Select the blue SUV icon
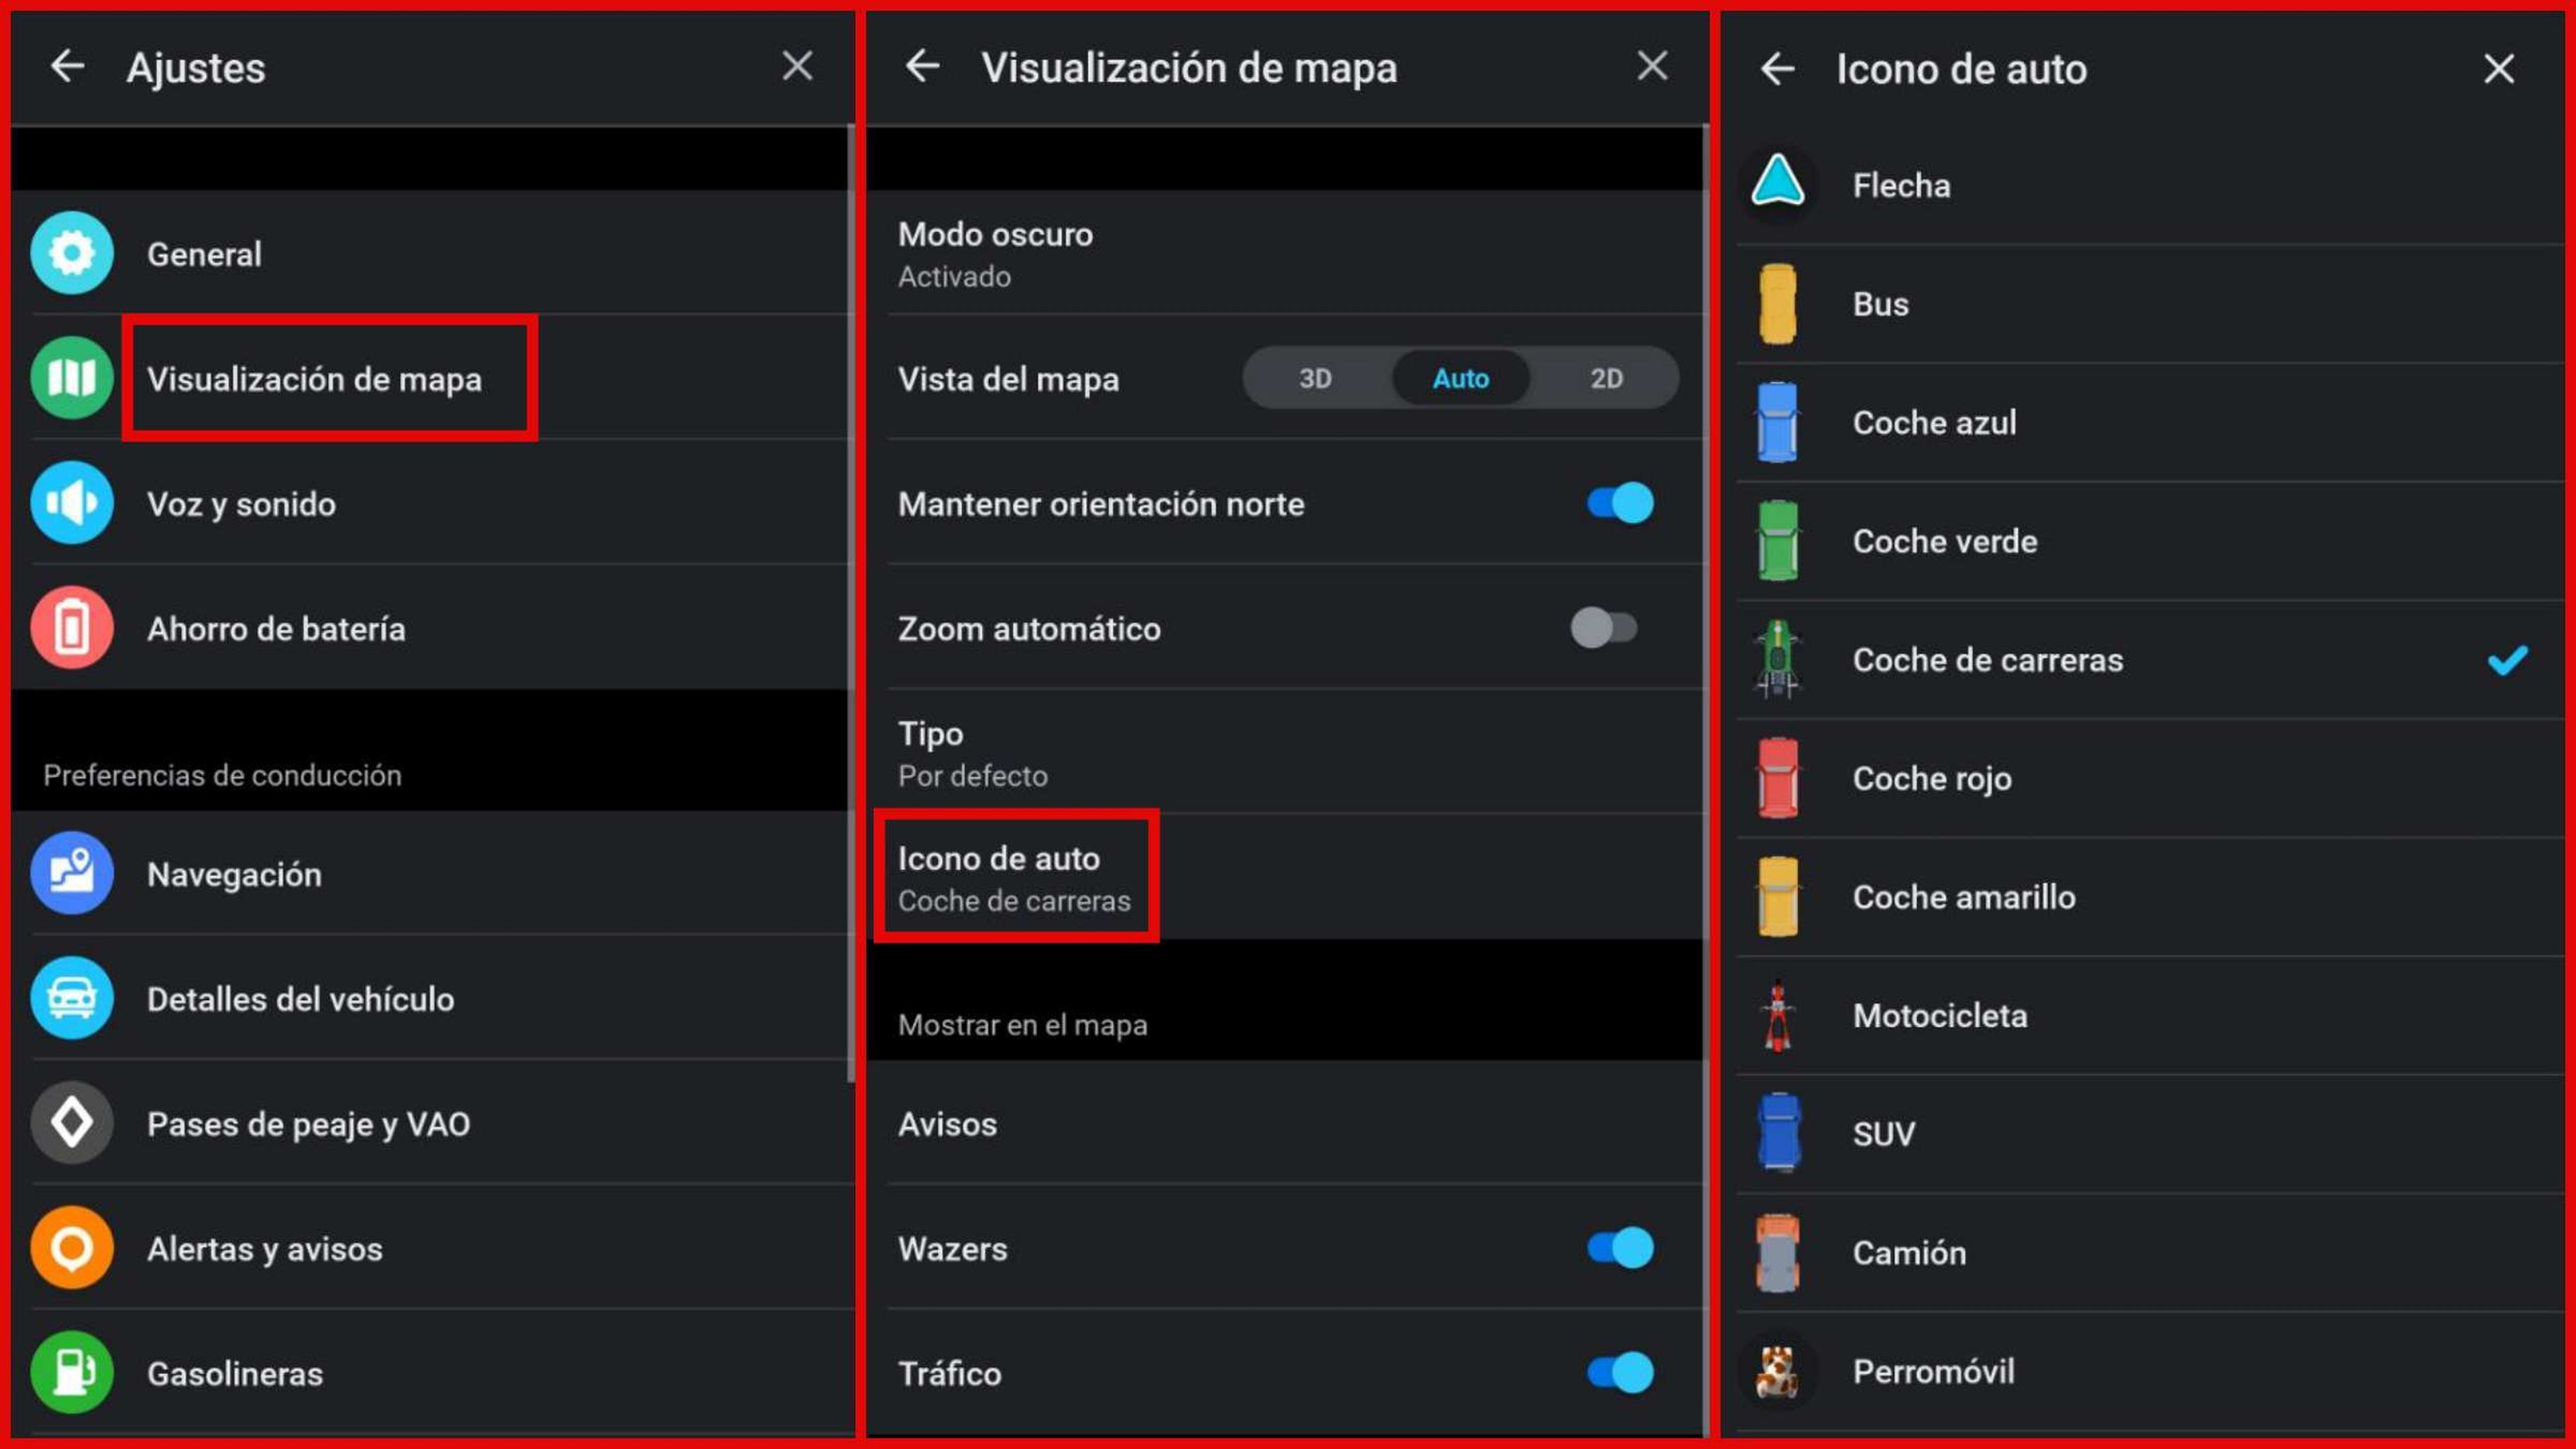2576x1449 pixels. click(x=1778, y=1134)
